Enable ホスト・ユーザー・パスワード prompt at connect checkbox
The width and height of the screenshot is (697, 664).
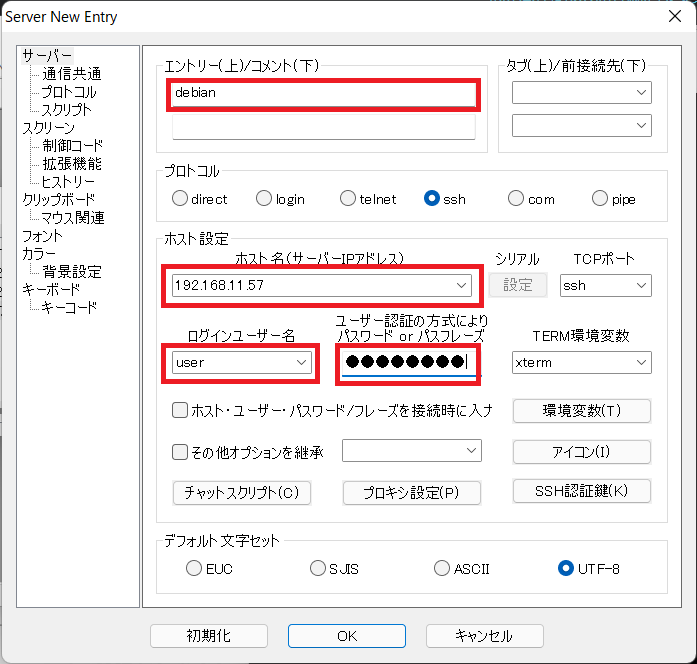click(180, 410)
